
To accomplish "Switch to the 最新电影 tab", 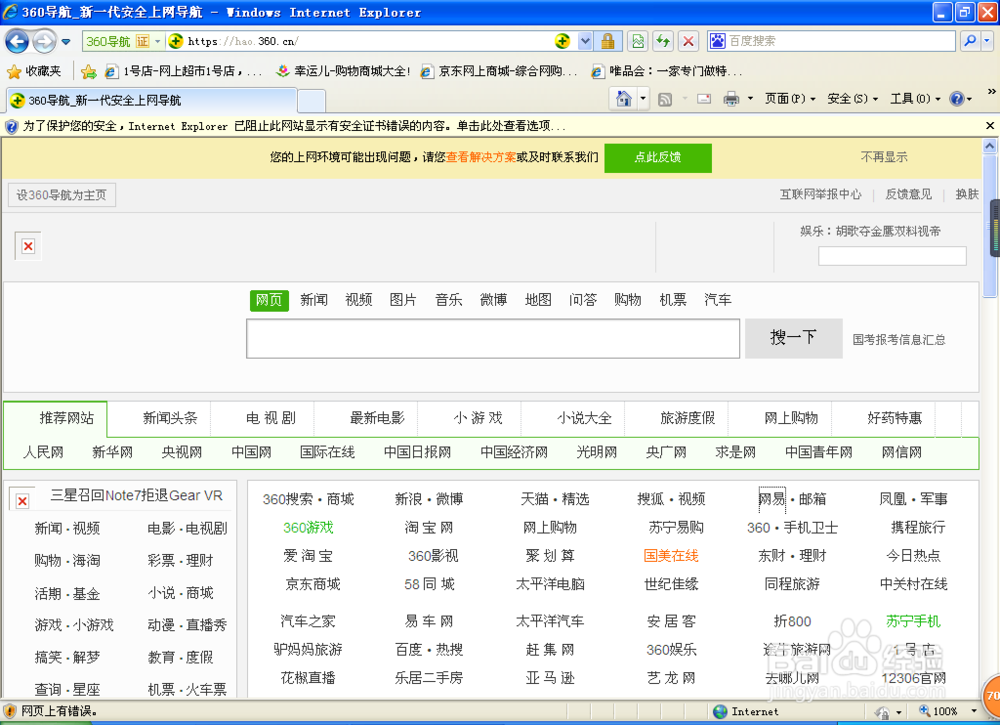I will coord(377,418).
